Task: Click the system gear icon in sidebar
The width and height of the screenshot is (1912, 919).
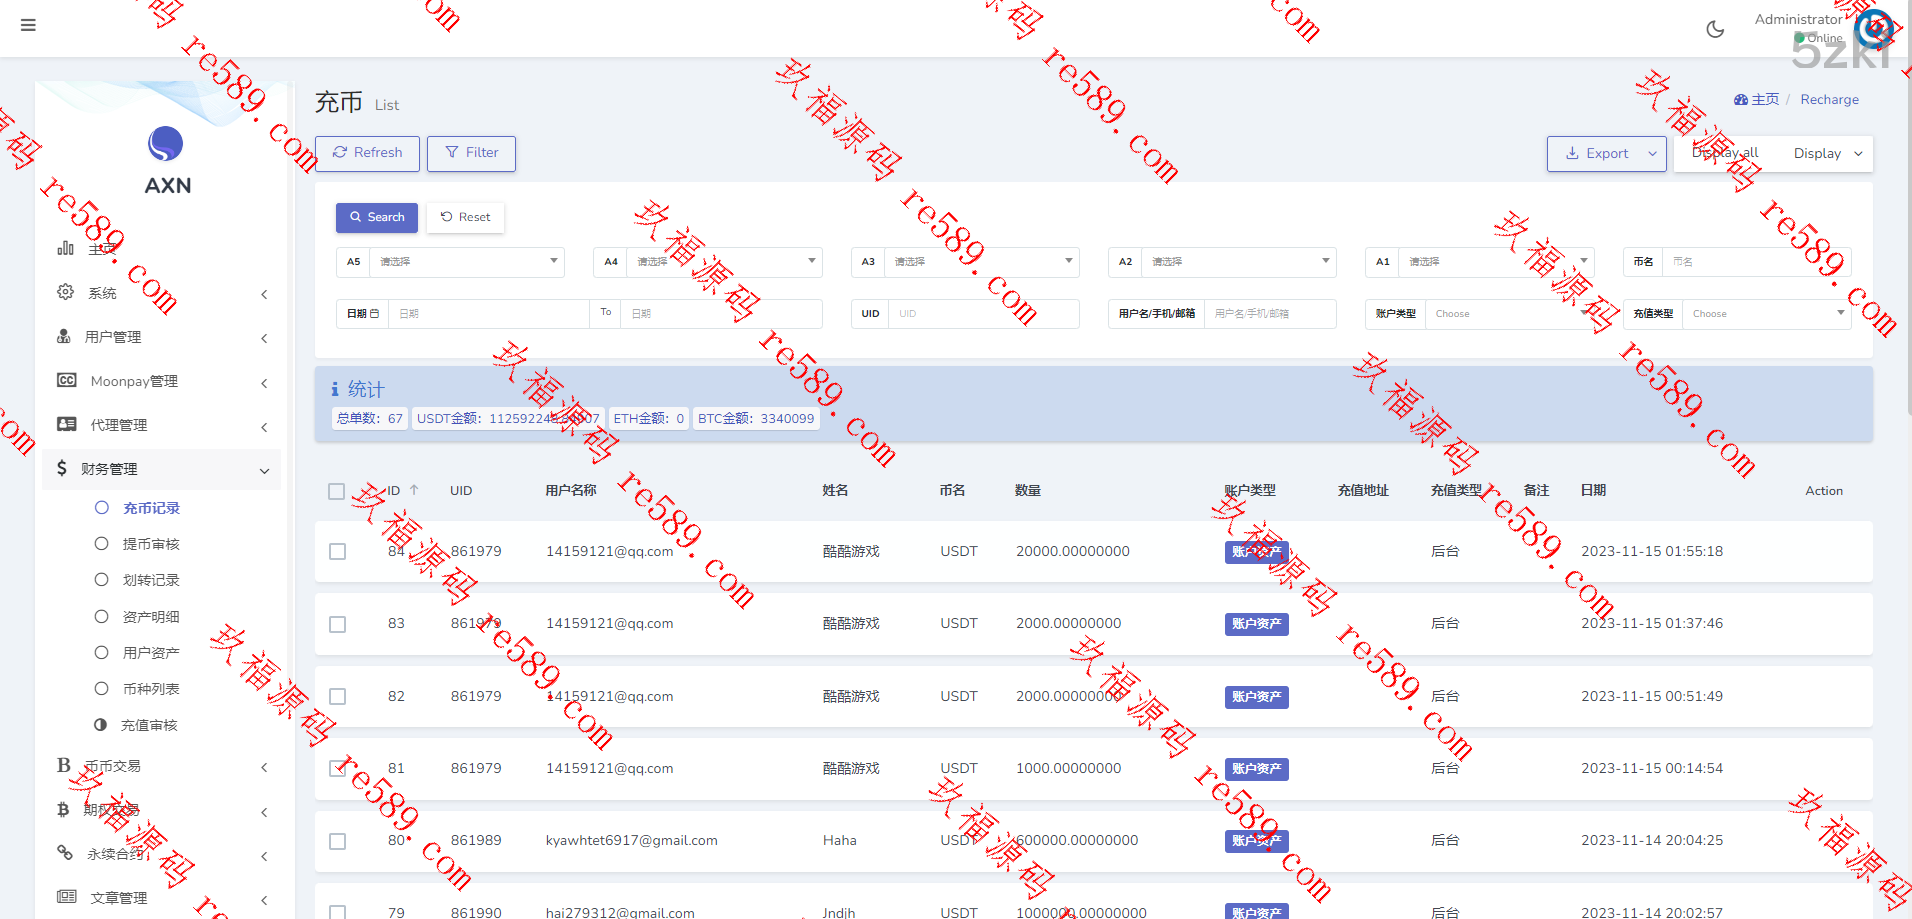Action: [x=66, y=292]
